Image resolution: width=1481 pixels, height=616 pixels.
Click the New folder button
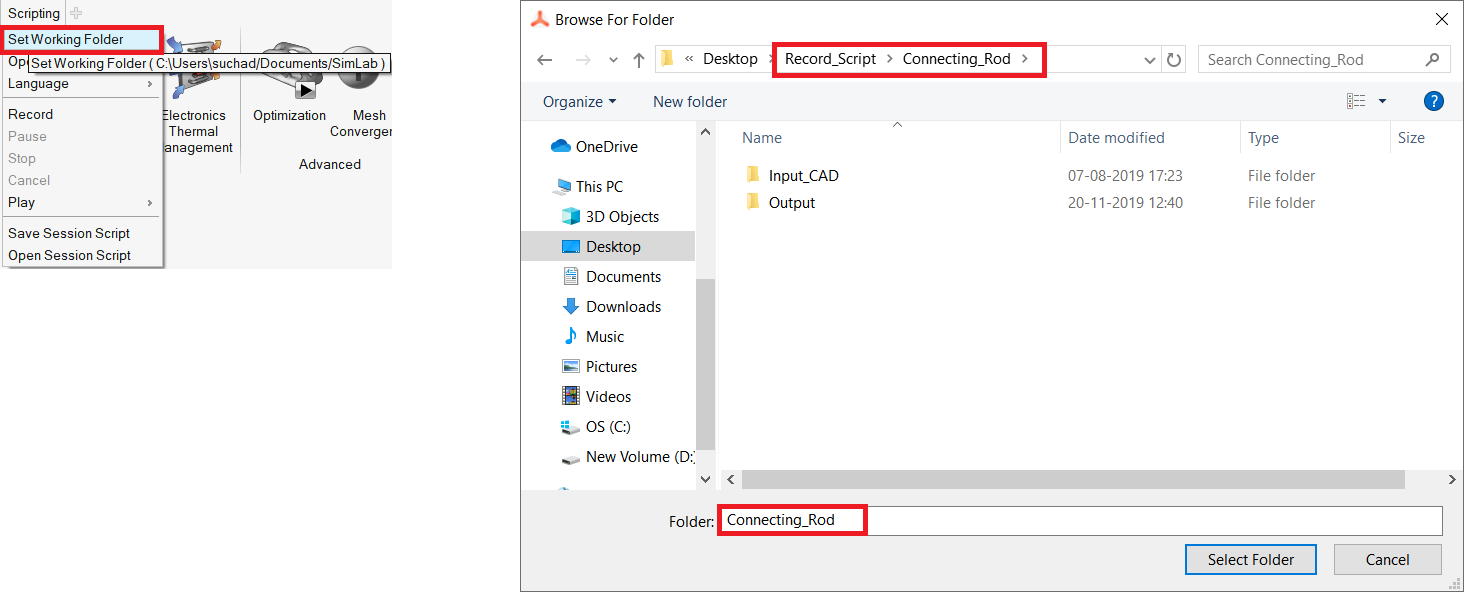[690, 102]
